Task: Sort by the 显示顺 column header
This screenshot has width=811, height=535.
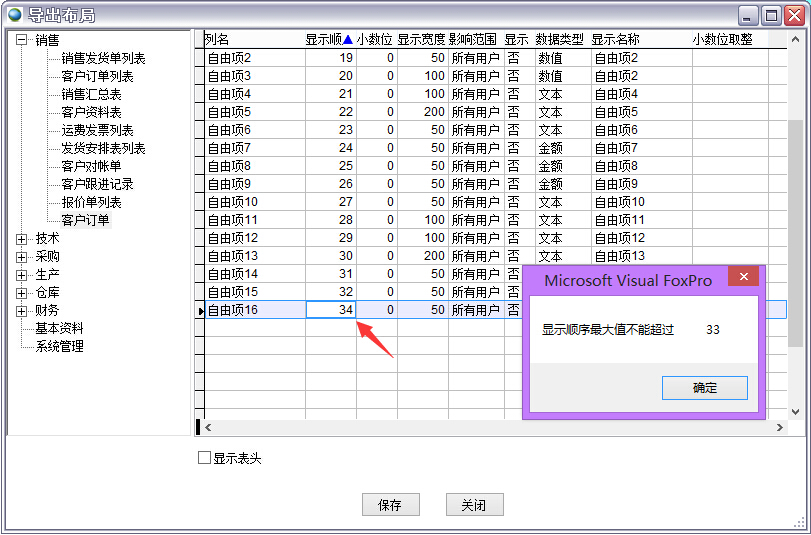Action: coord(329,40)
